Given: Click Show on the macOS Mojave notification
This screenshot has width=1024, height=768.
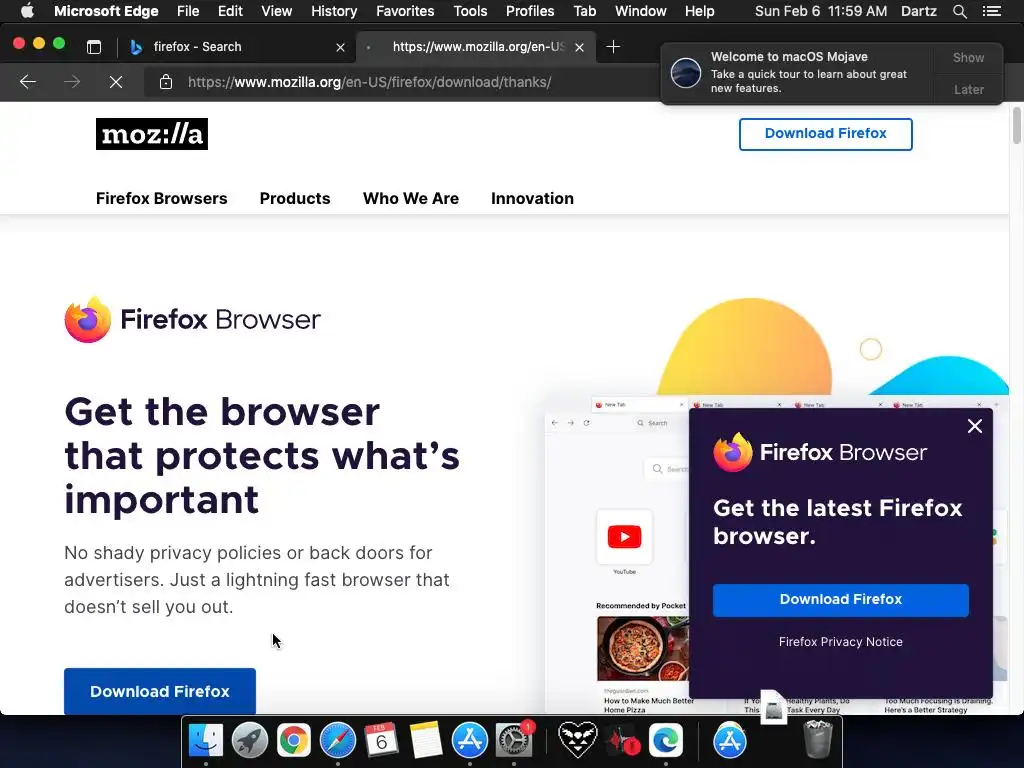Looking at the screenshot, I should click(x=968, y=57).
